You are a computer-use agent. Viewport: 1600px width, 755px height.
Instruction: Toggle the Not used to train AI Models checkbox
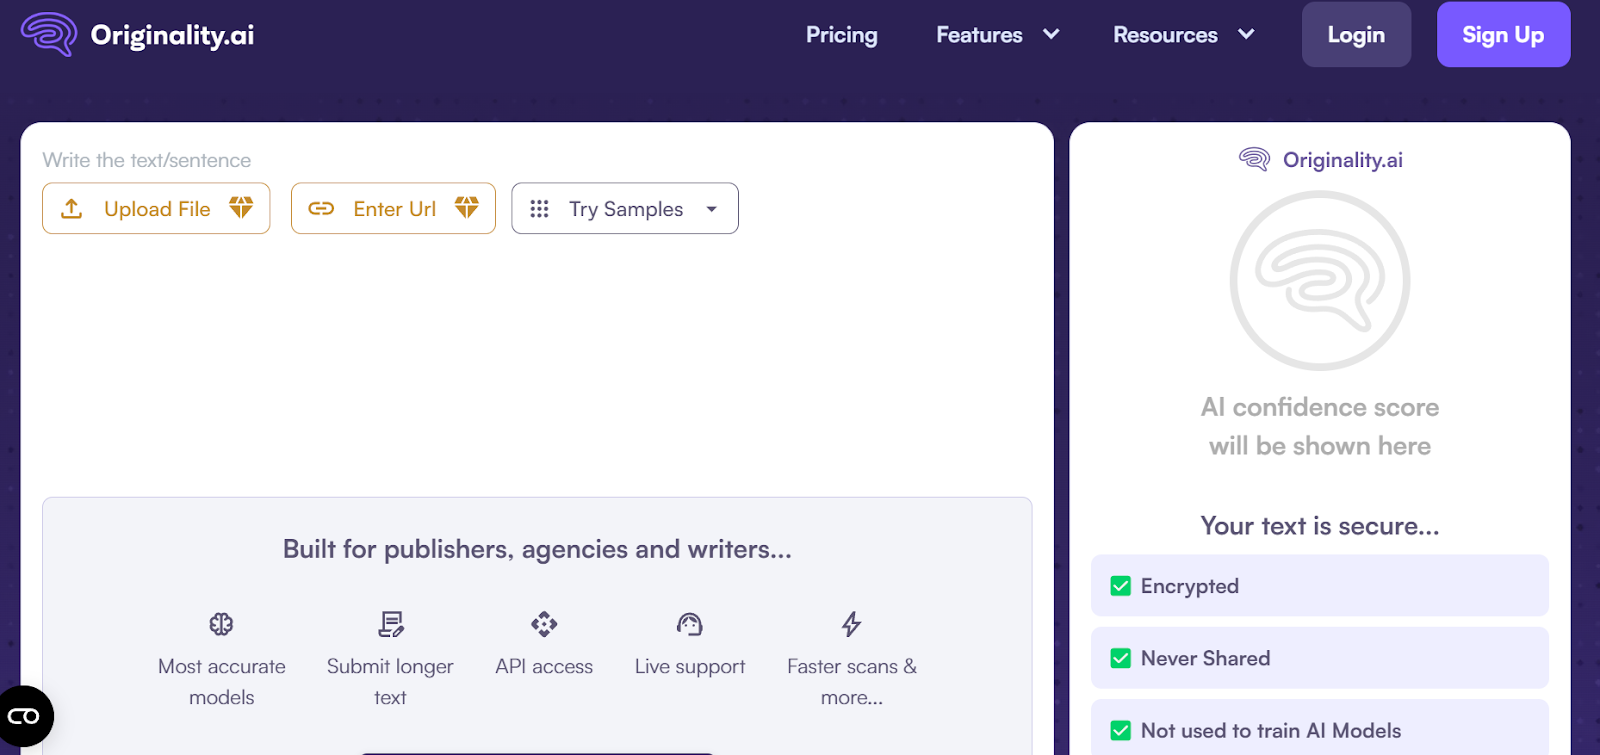pos(1121,731)
